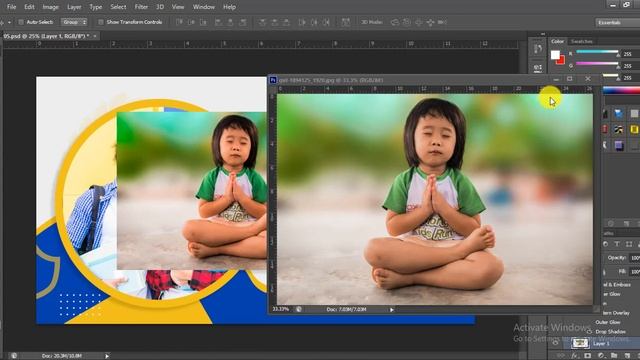
Task: Click the arrow beside Doc: 7.03M/7.03M
Action: pyautogui.click(x=391, y=310)
